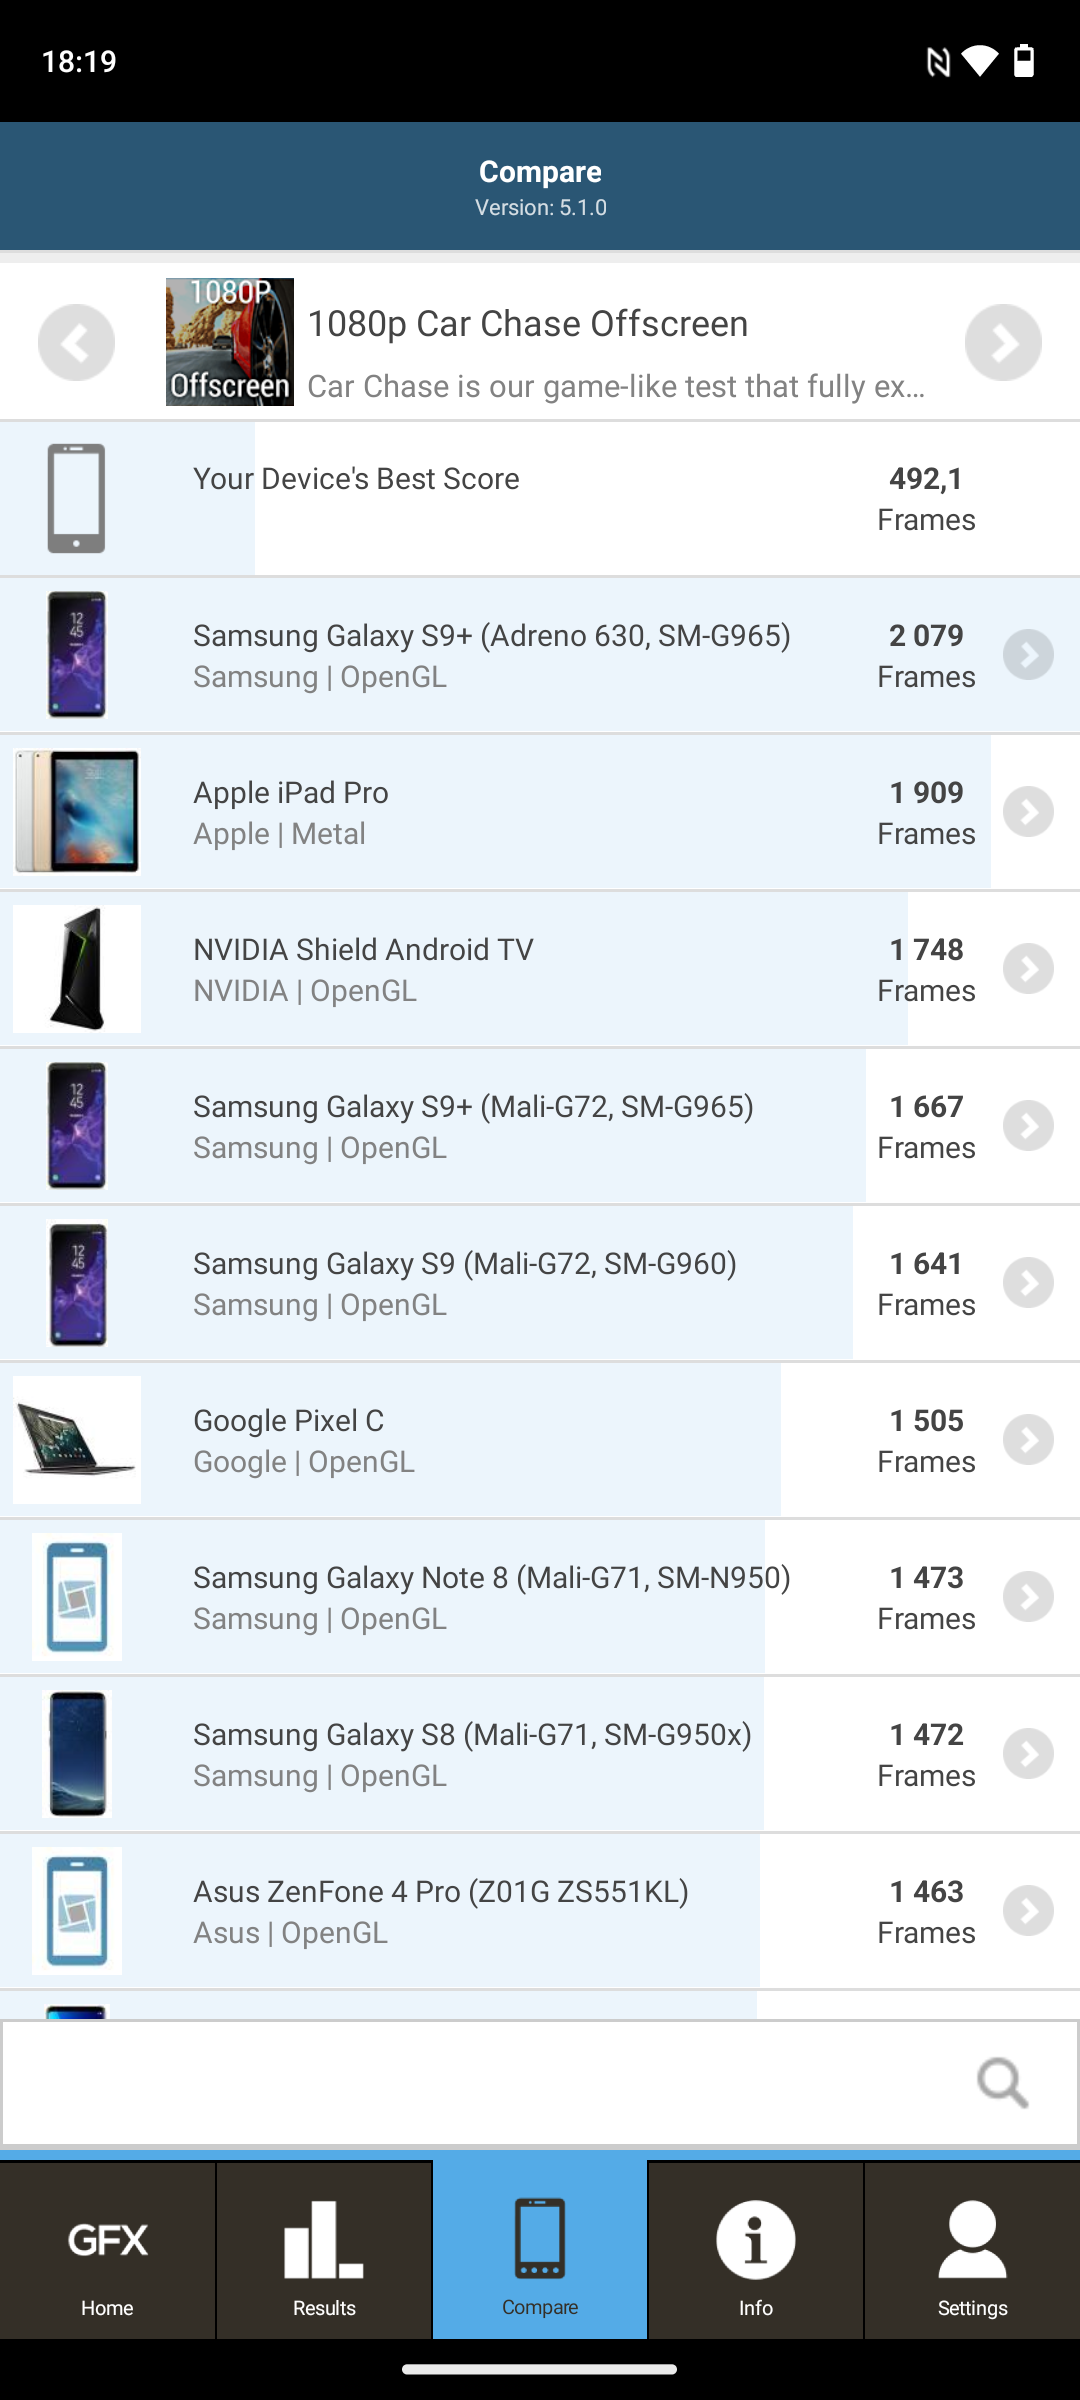Tap the Wi-Fi status bar icon
1080x2400 pixels.
tap(979, 62)
